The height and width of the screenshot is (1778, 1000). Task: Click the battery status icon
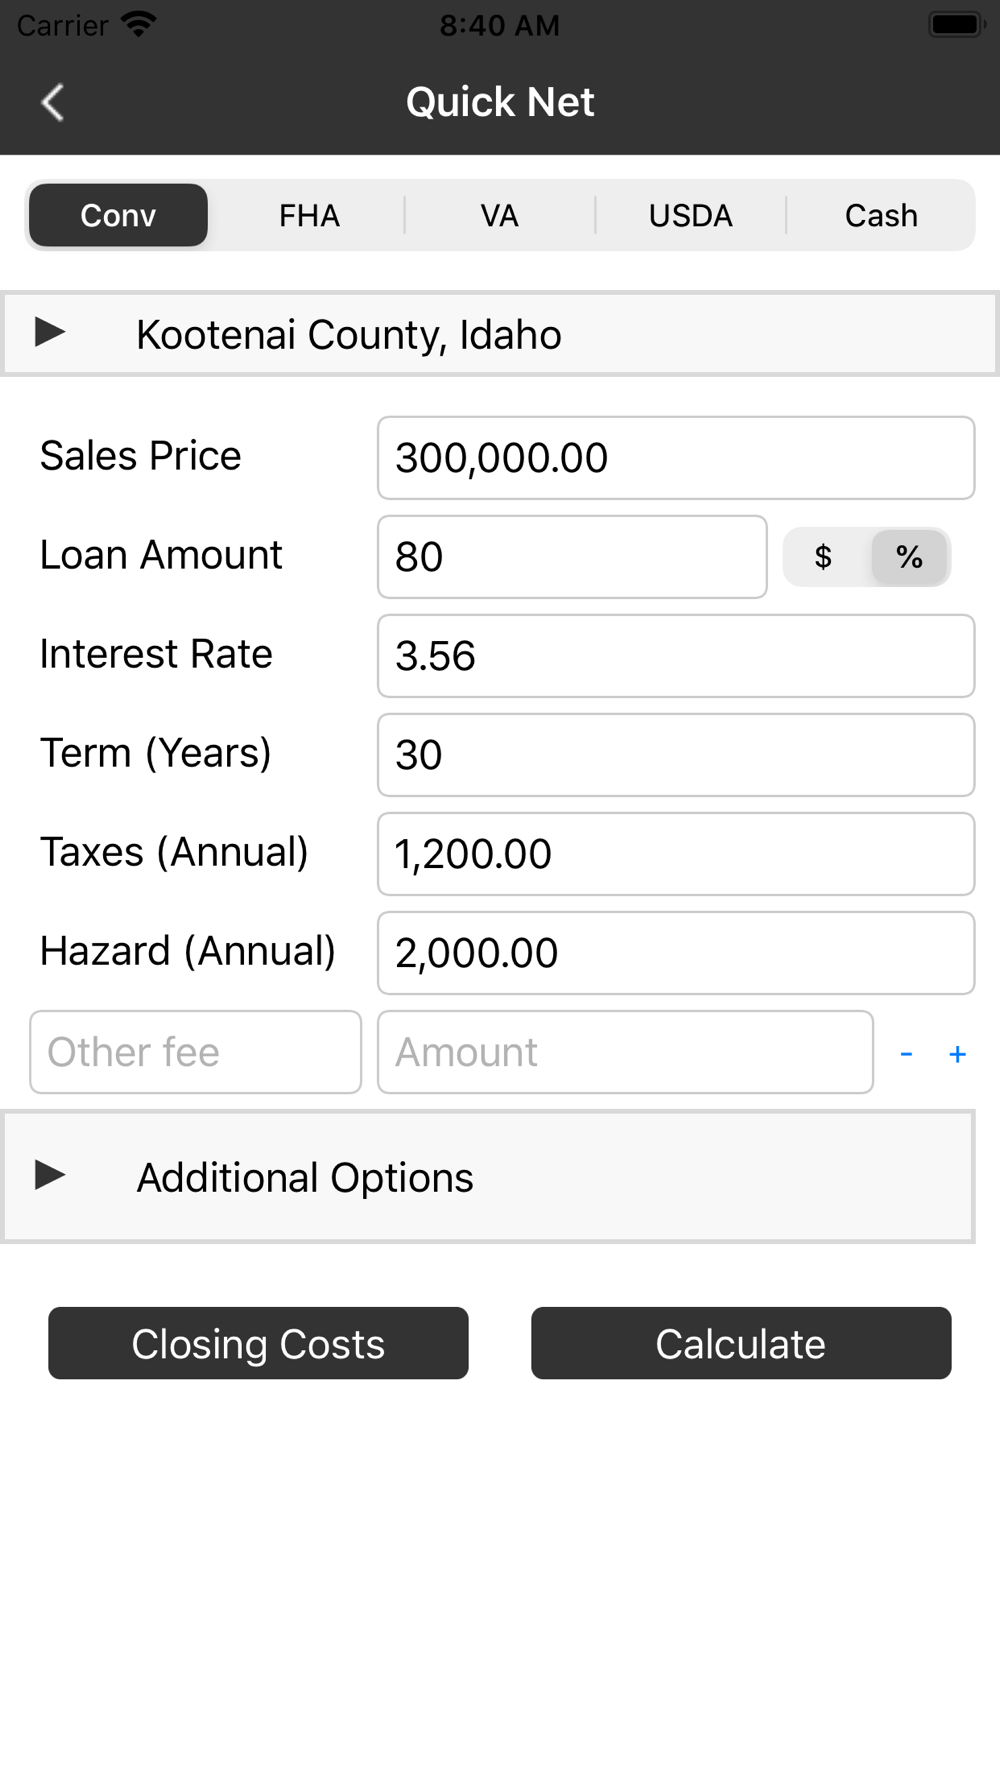pos(957,25)
